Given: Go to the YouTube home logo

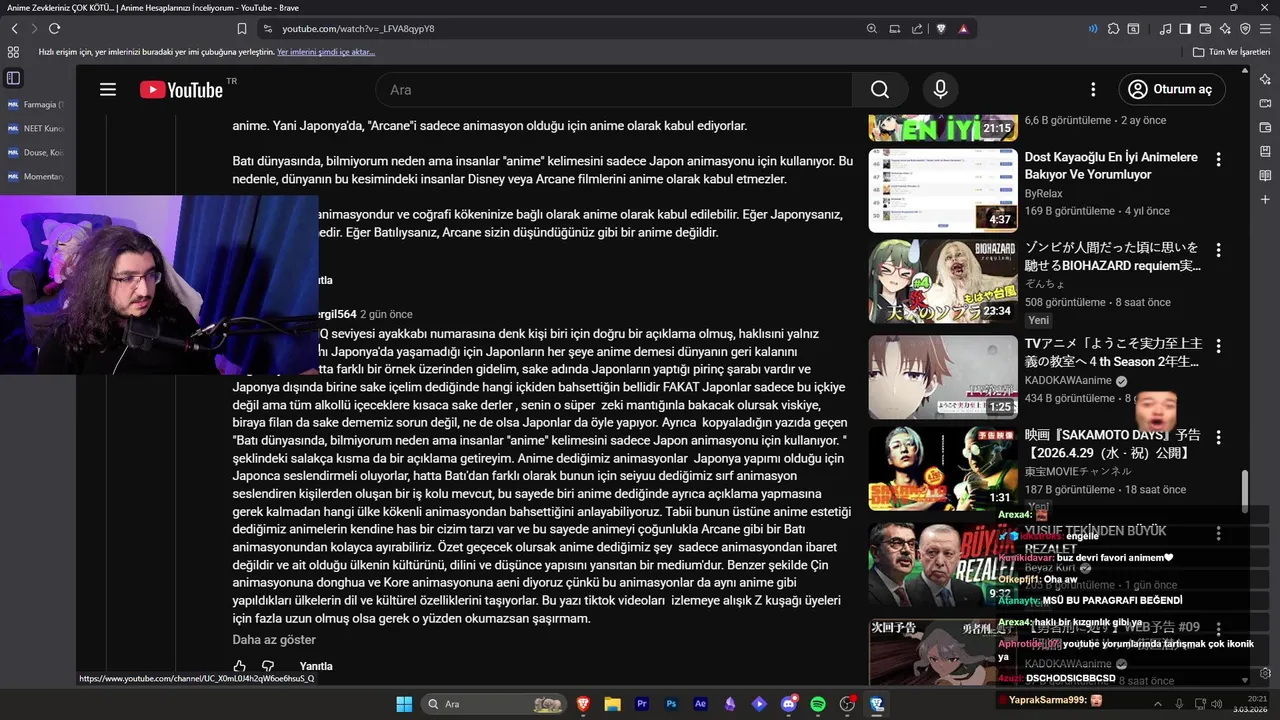Looking at the screenshot, I should coord(181,90).
